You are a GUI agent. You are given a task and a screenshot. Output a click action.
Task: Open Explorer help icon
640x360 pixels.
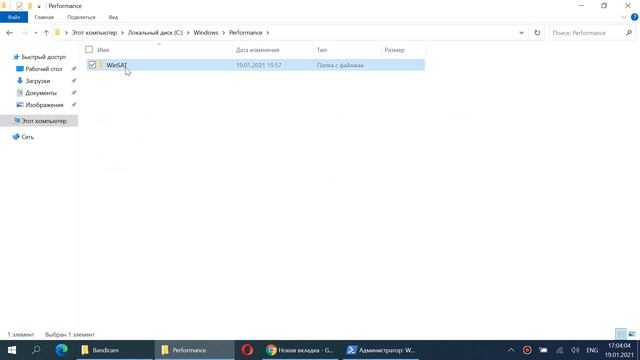(x=634, y=17)
